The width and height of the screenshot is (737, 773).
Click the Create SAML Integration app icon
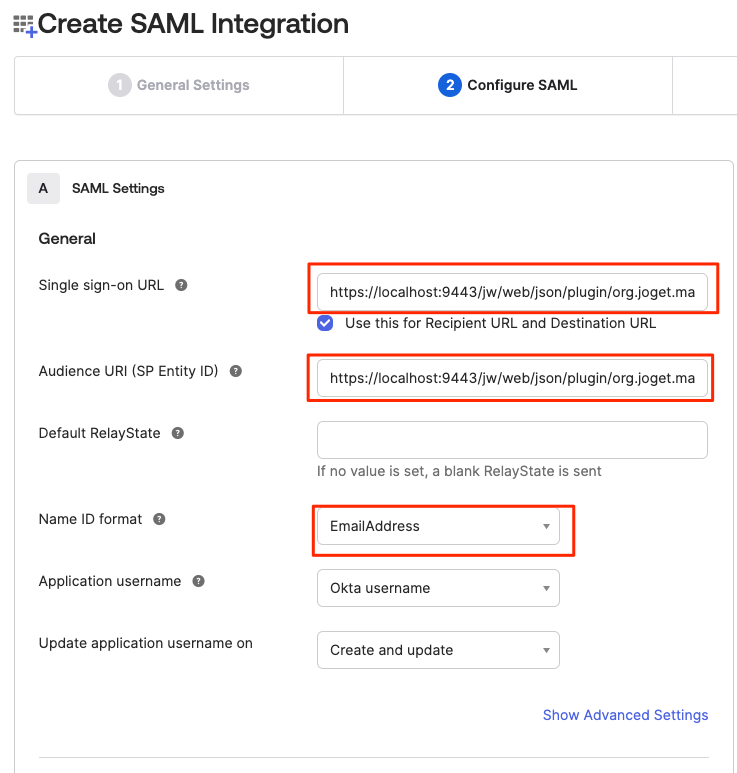coord(24,25)
